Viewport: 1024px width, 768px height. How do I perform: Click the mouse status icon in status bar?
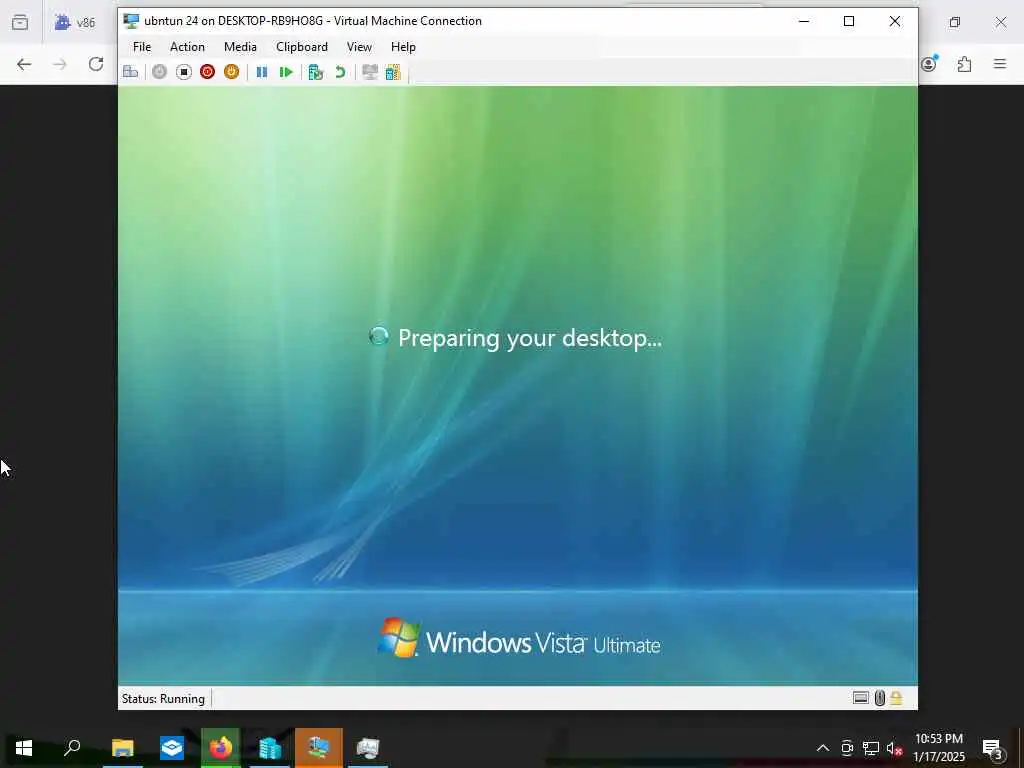(880, 698)
